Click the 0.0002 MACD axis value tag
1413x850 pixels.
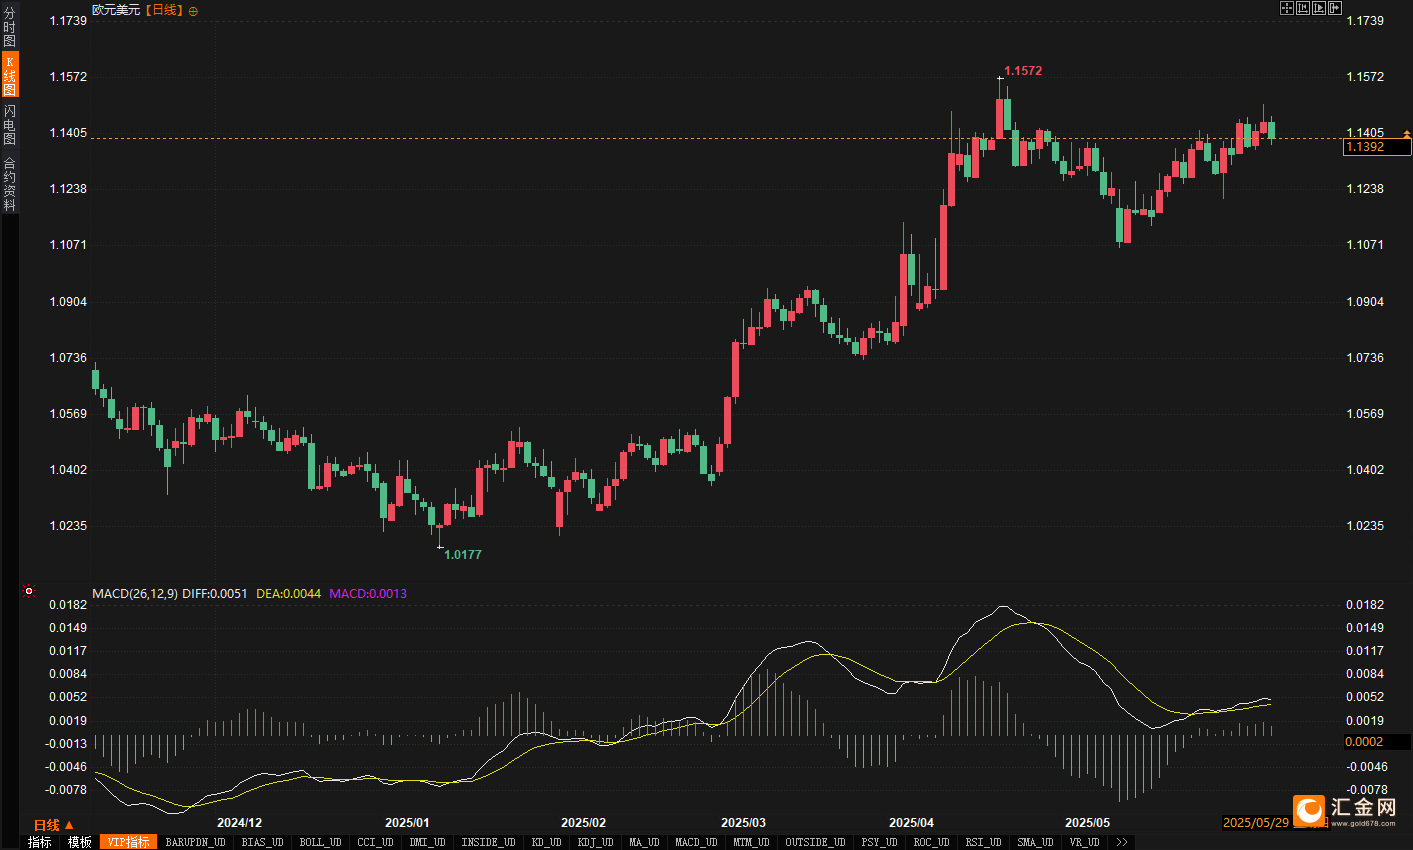pyautogui.click(x=1377, y=742)
